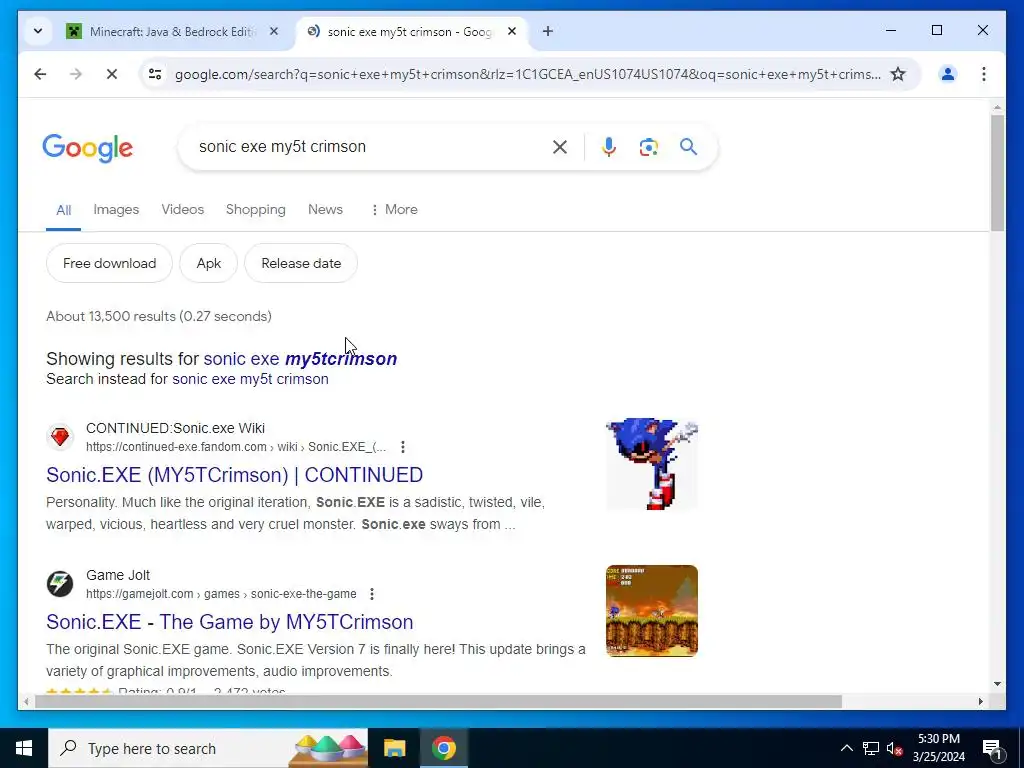Image resolution: width=1024 pixels, height=768 pixels.
Task: Search by image with Lens icon
Action: [648, 147]
